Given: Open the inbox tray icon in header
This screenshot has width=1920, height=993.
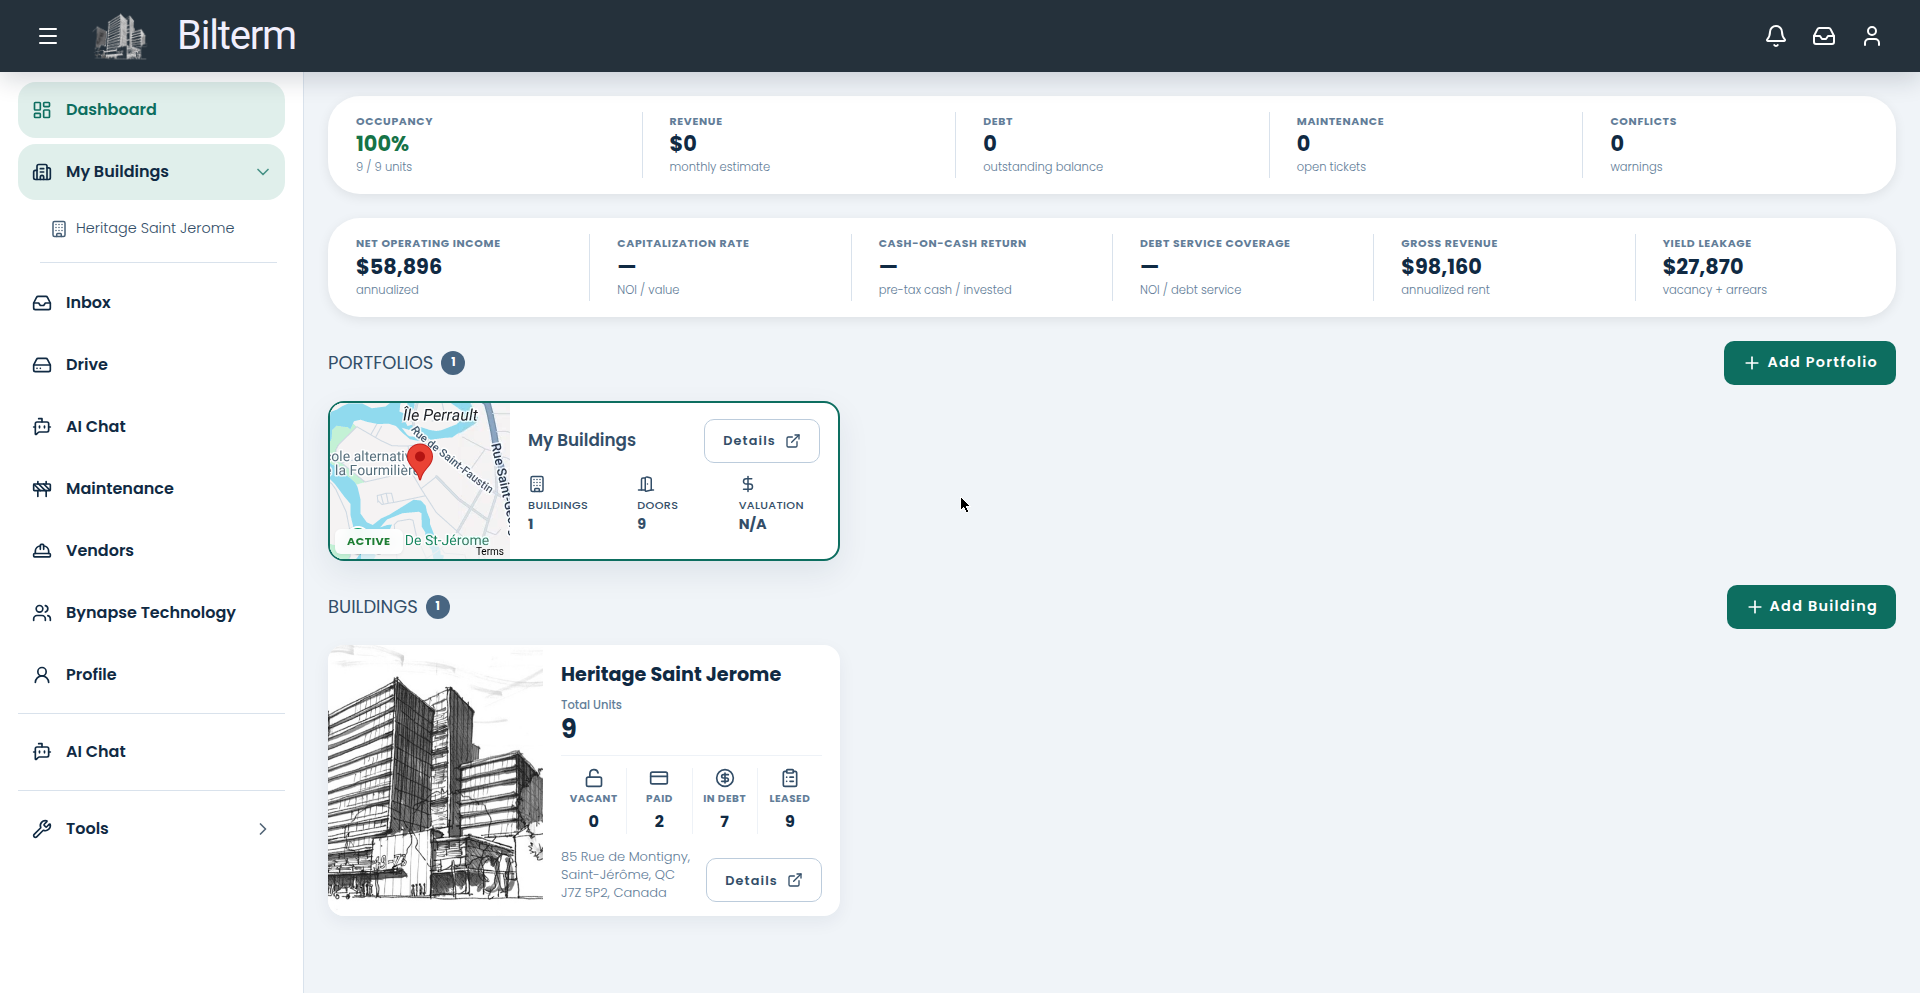Looking at the screenshot, I should [1824, 36].
